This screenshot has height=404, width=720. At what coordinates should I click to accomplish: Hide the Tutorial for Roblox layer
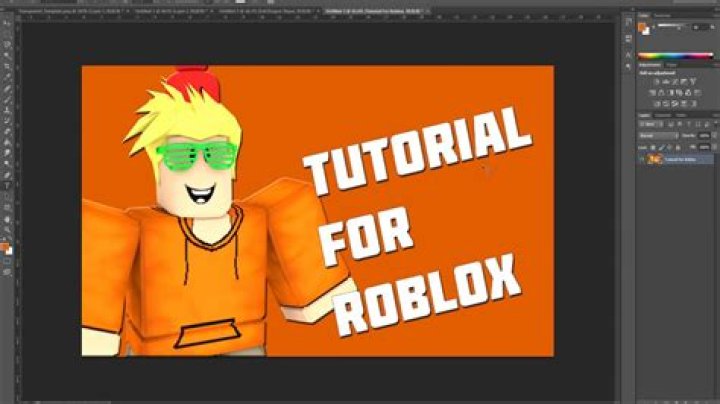641,159
